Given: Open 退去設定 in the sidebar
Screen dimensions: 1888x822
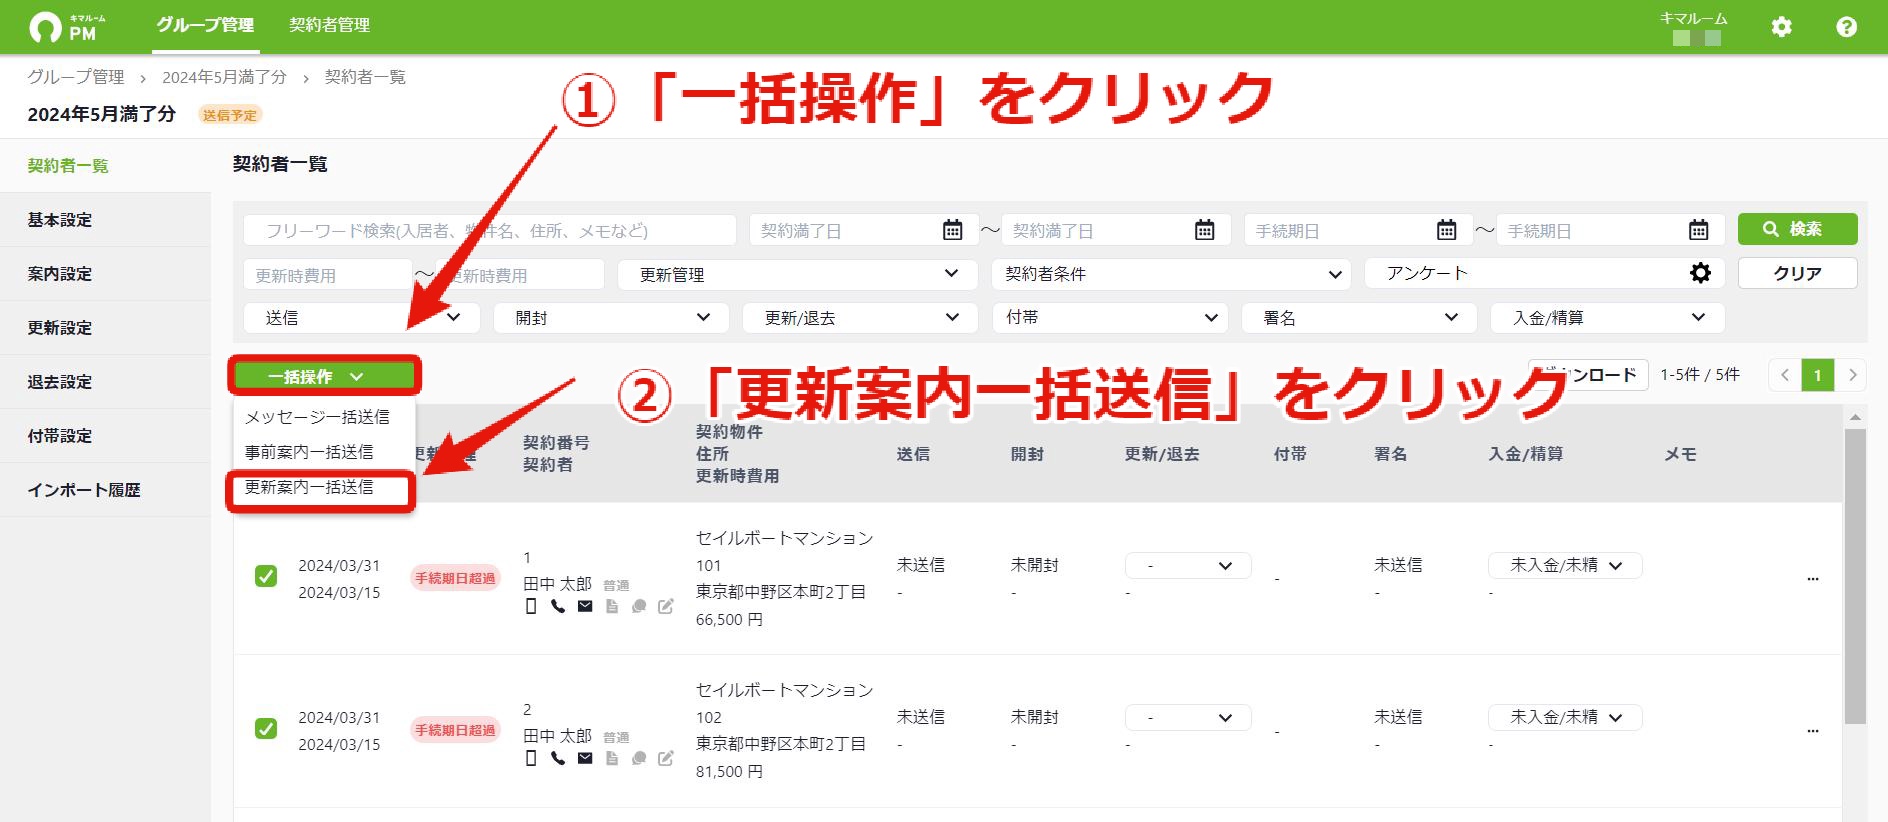Looking at the screenshot, I should pyautogui.click(x=105, y=382).
